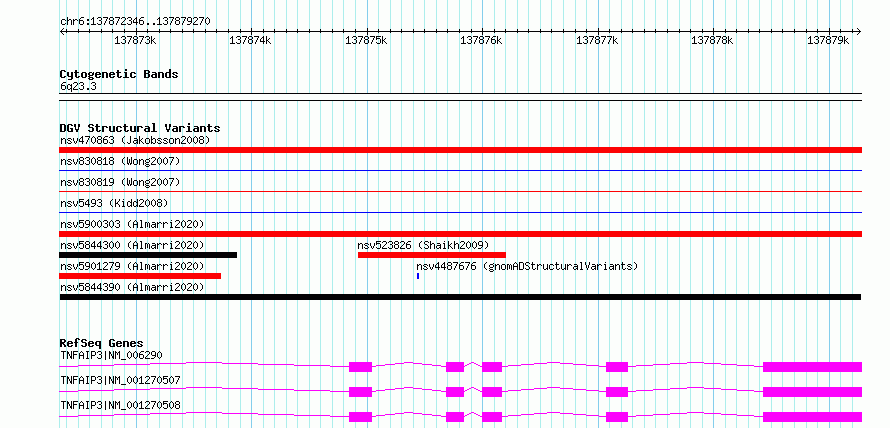Open variant nsv5844300 (Almarri2020) label
This screenshot has width=890, height=428.
pyautogui.click(x=132, y=245)
